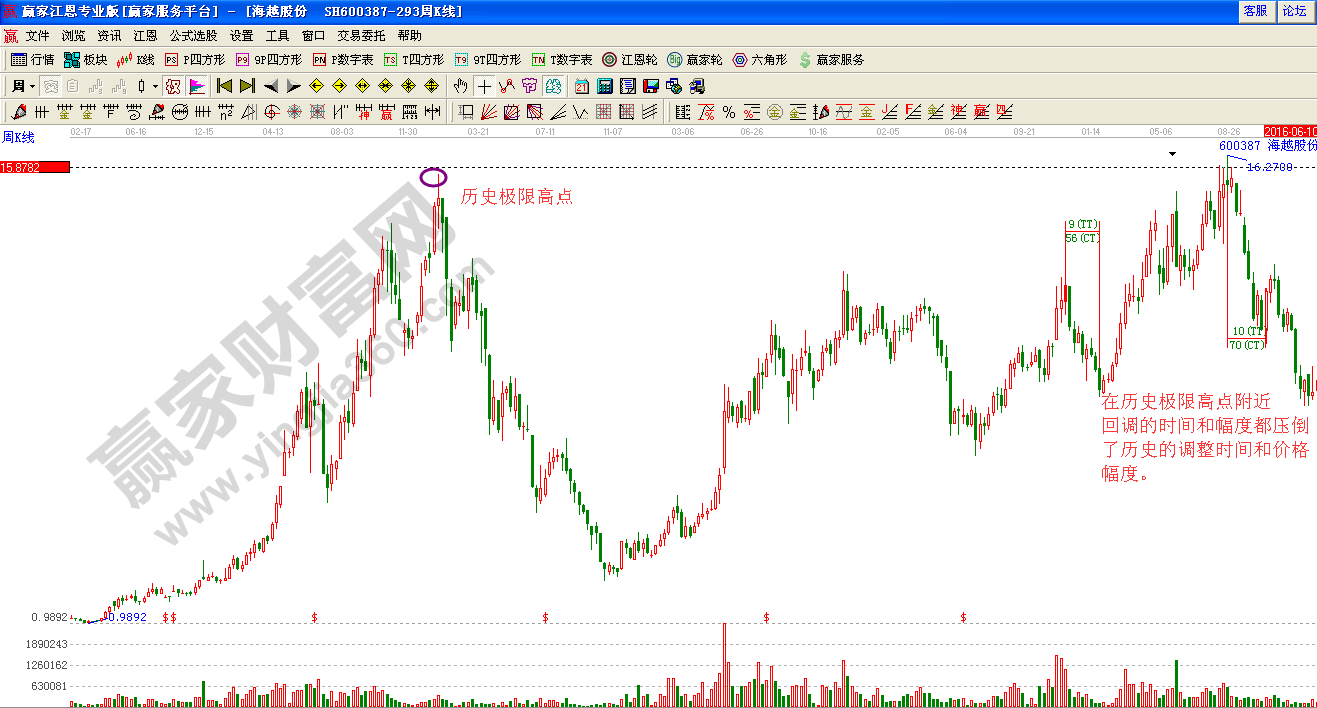The width and height of the screenshot is (1317, 708).
Task: Click the 历史极限高点 annotation text
Action: click(516, 197)
